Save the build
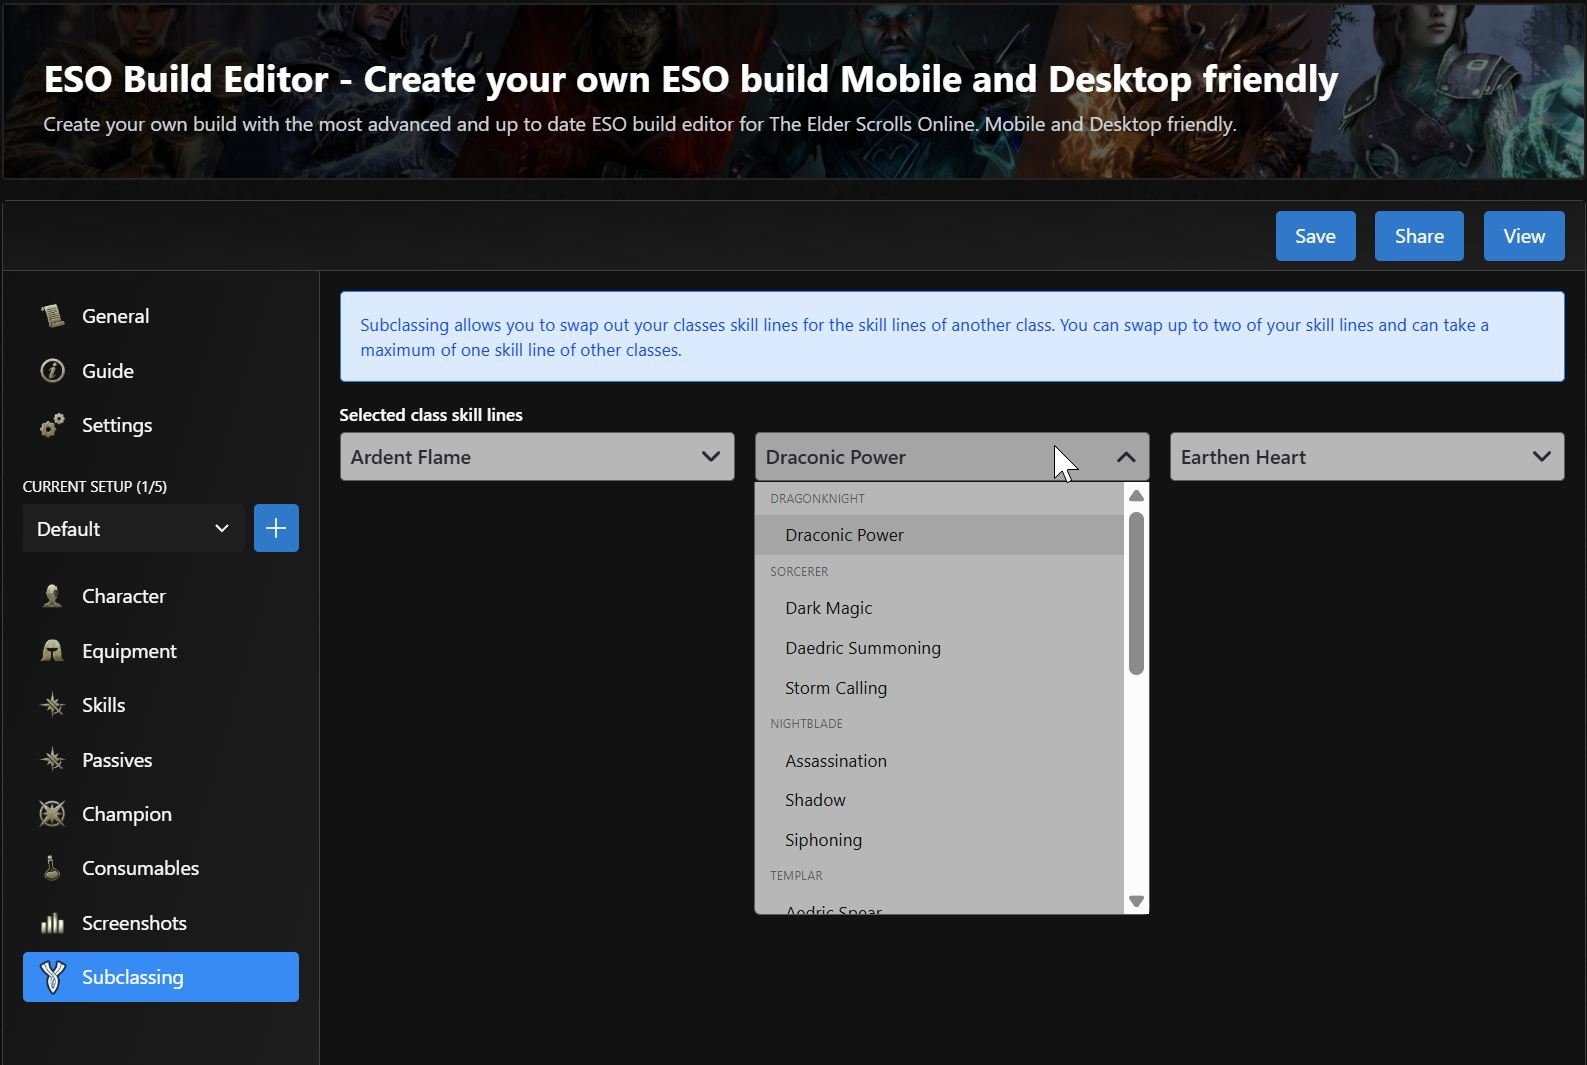Viewport: 1587px width, 1065px height. pyautogui.click(x=1315, y=236)
